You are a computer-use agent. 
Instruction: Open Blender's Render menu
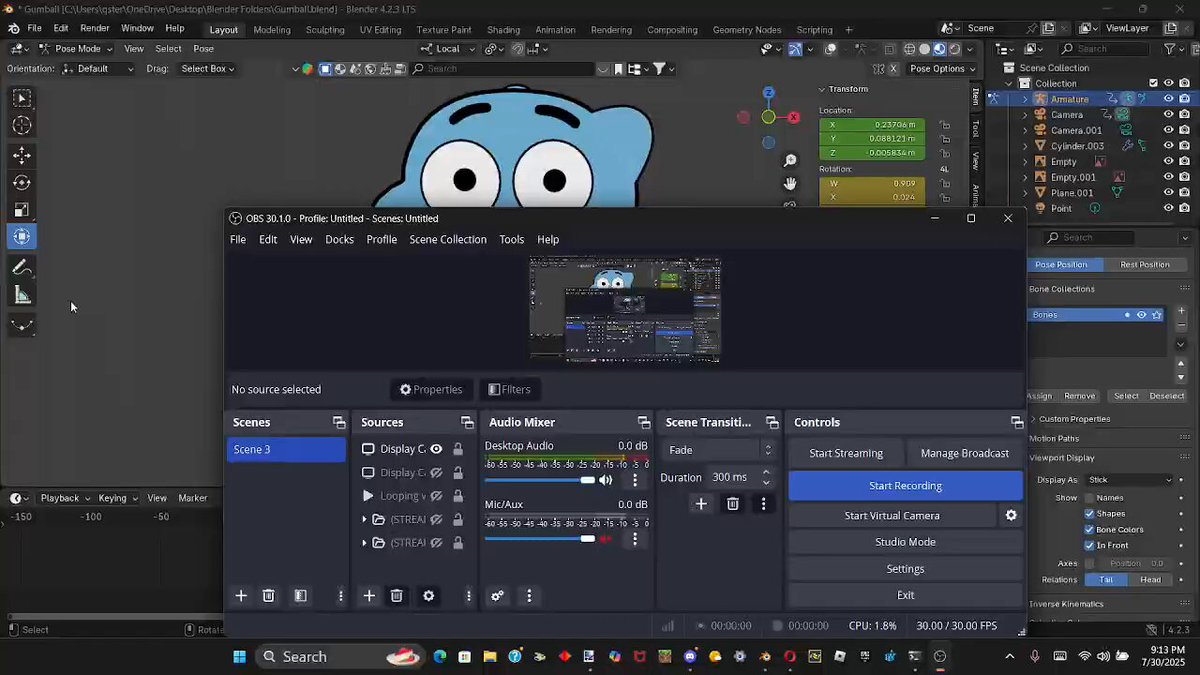[x=95, y=28]
